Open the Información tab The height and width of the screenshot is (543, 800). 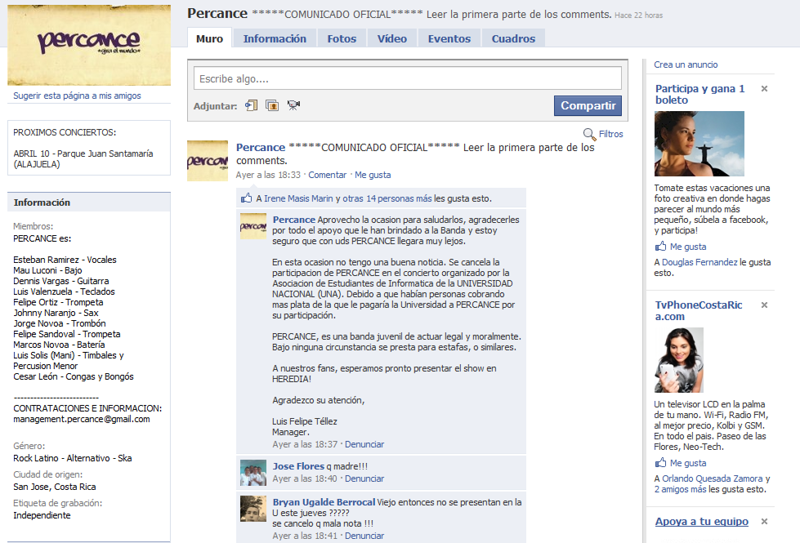[274, 39]
